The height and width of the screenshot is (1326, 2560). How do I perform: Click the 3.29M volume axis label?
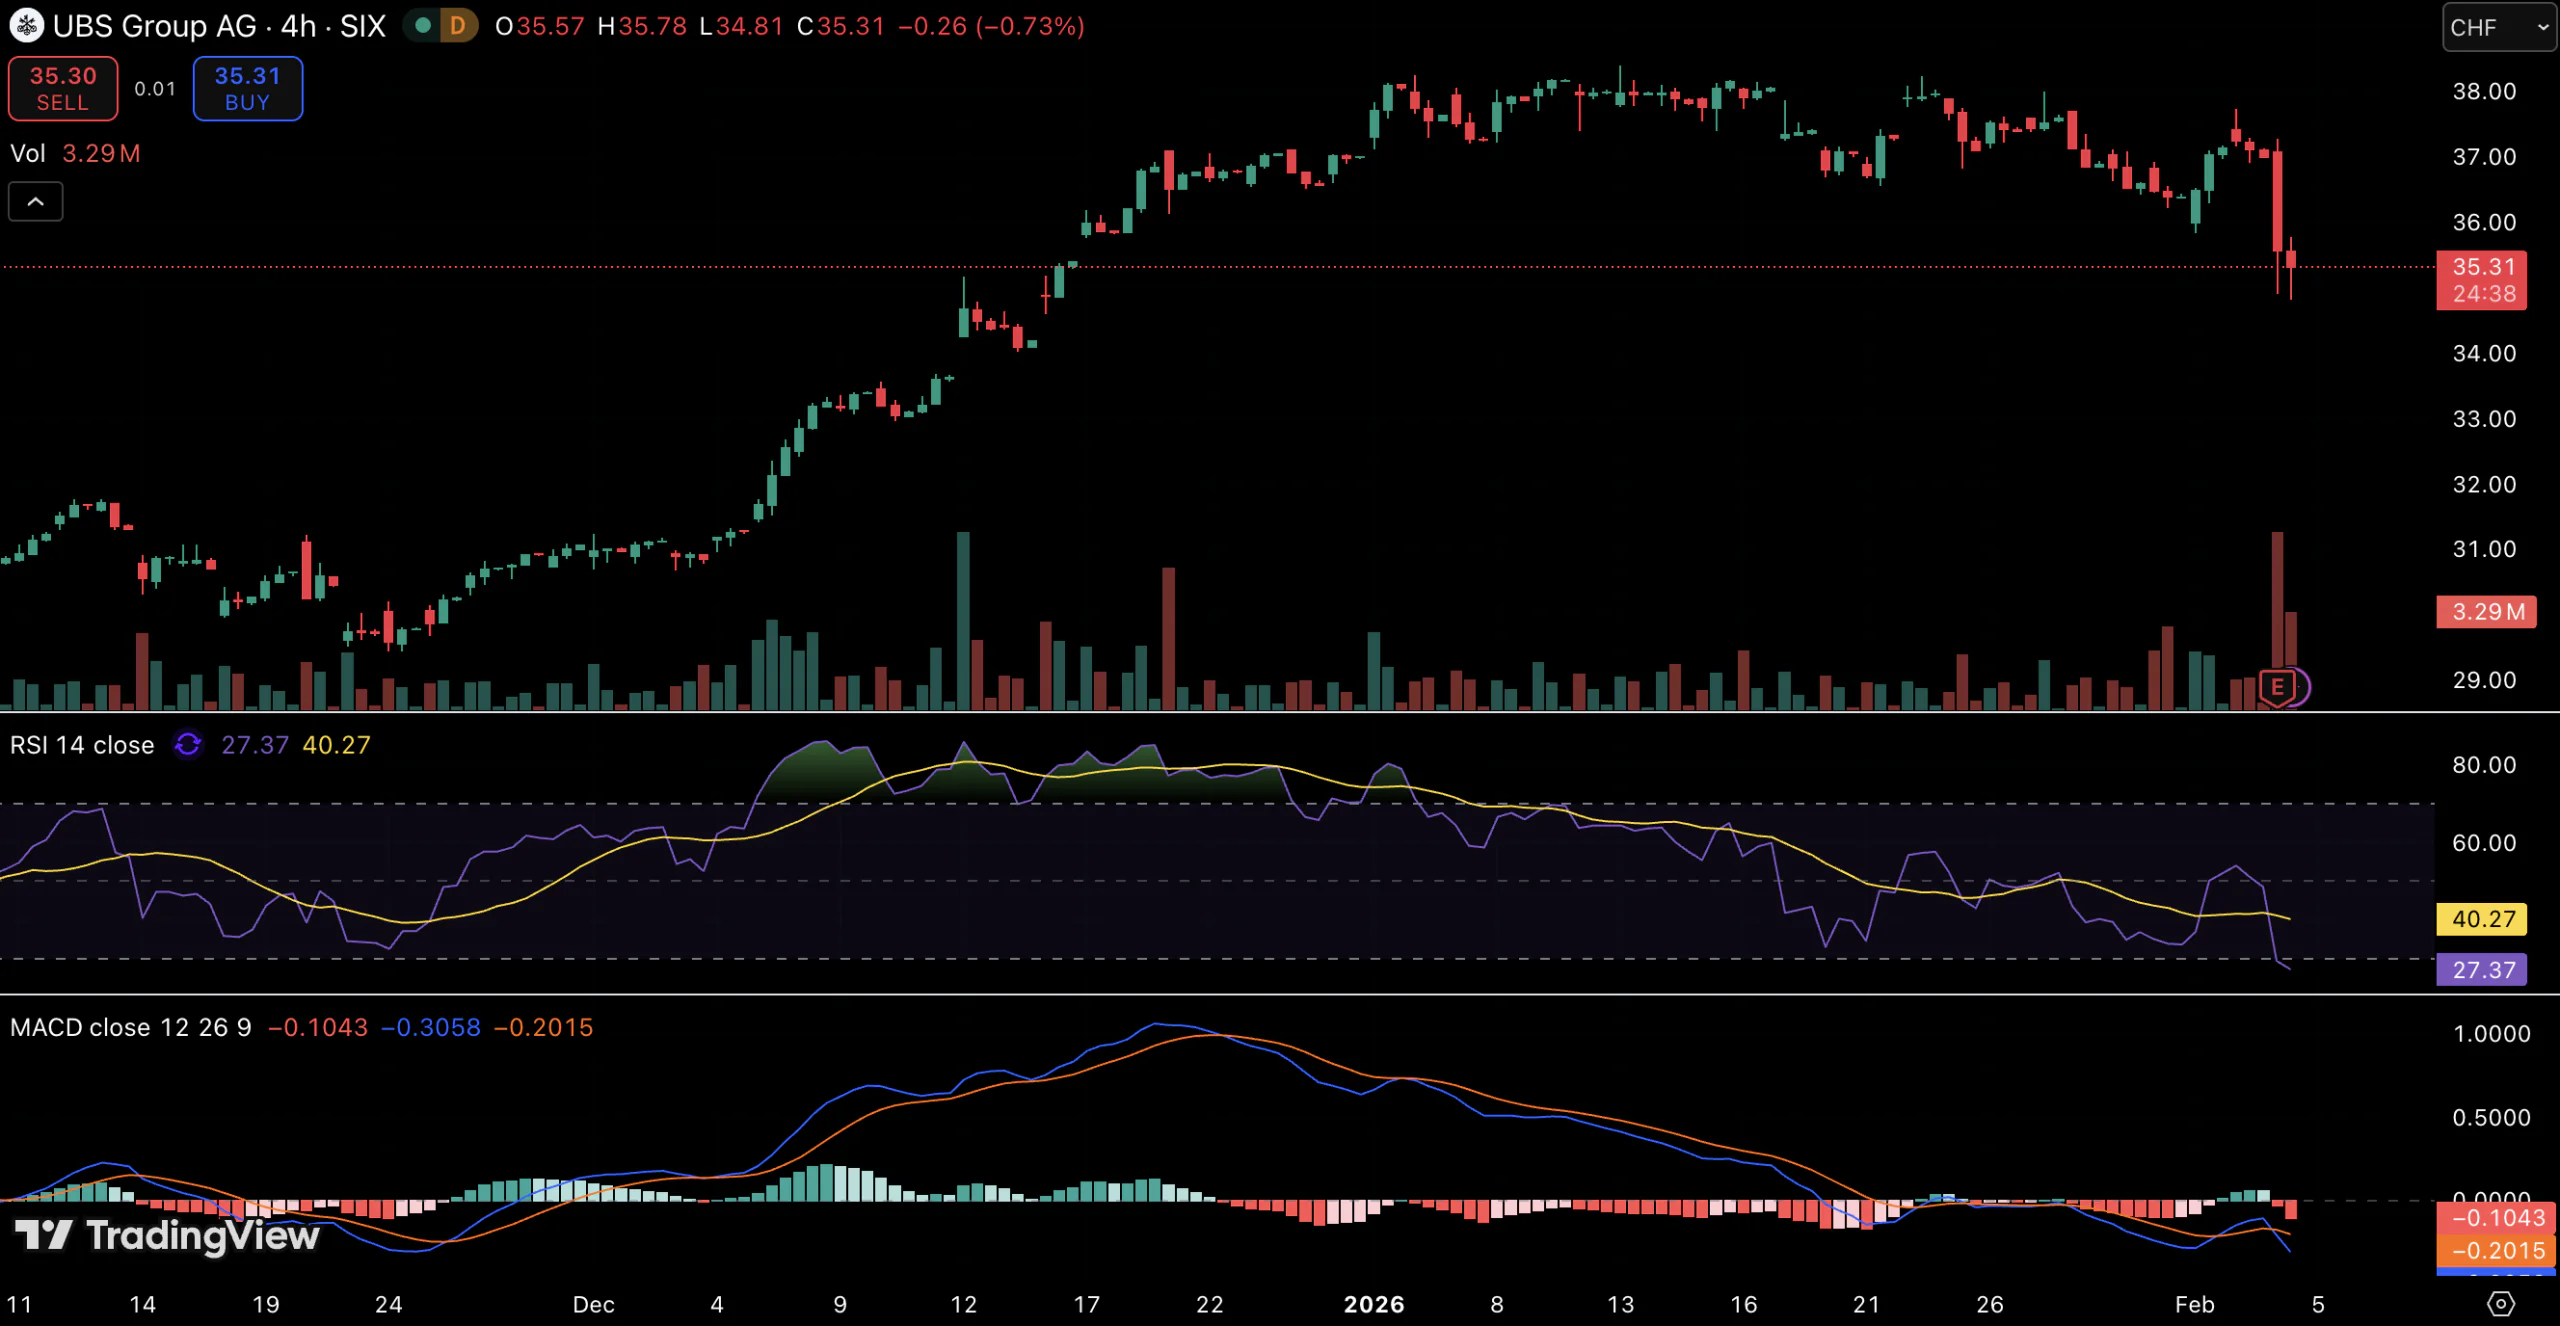point(2486,612)
